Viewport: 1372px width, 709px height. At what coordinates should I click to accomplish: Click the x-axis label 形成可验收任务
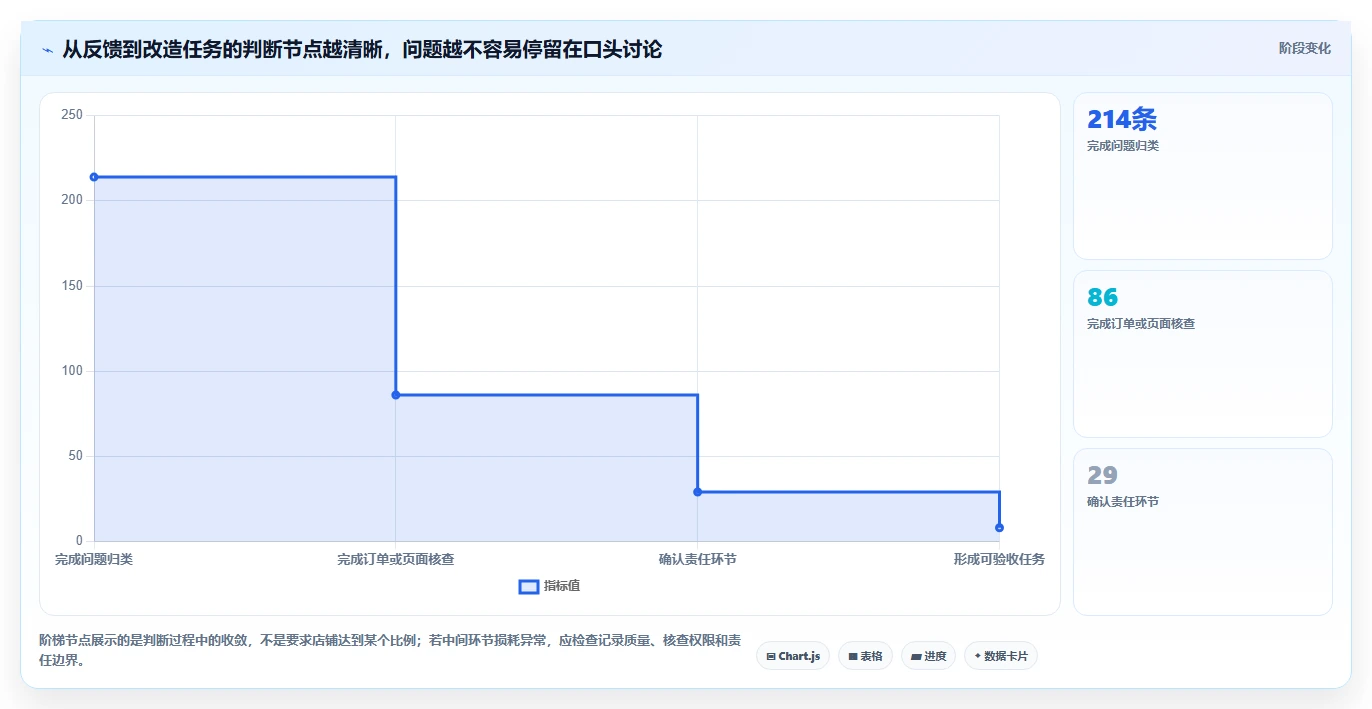pos(999,560)
